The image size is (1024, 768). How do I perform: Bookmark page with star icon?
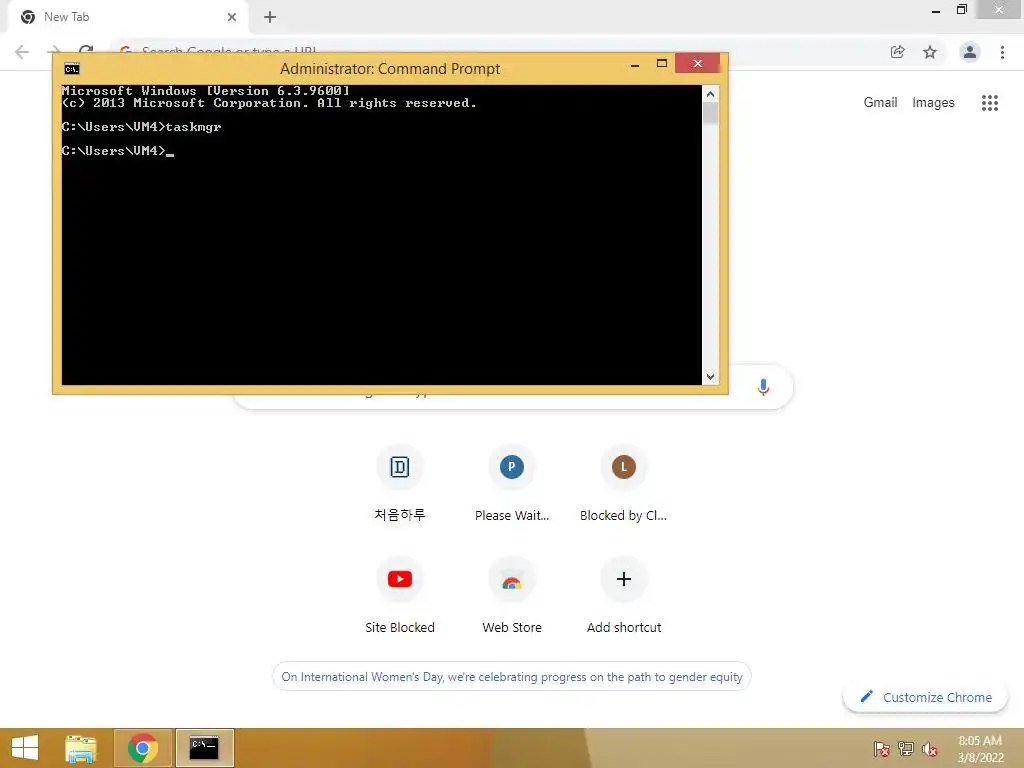[930, 52]
